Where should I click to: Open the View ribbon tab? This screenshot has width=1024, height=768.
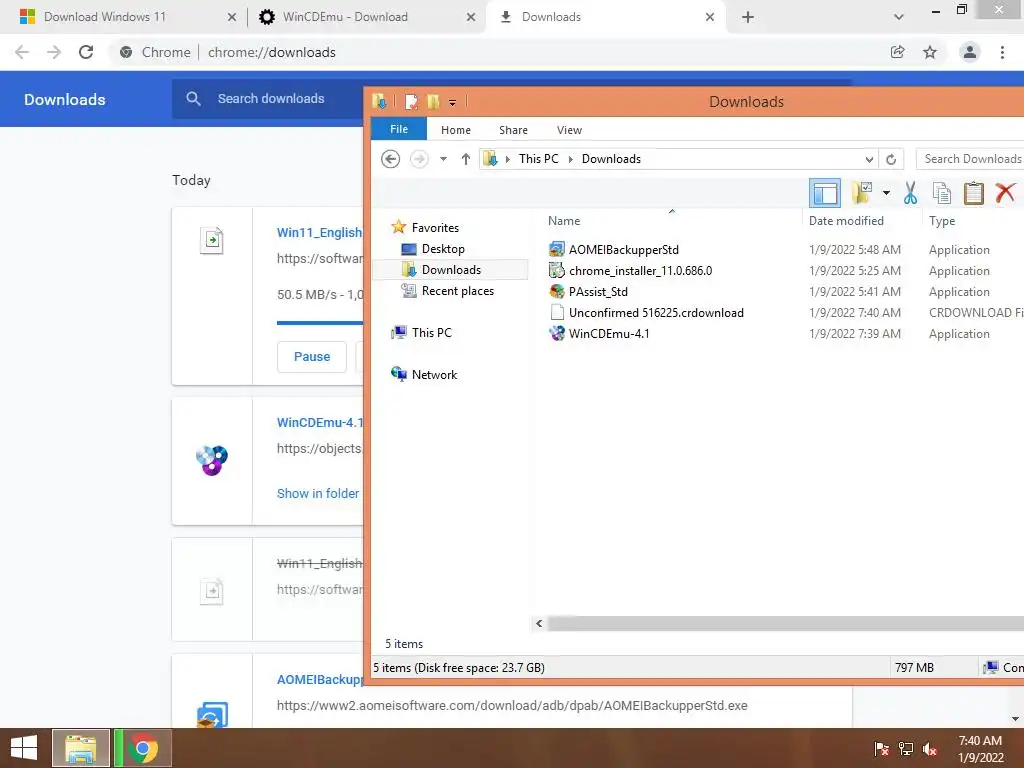pos(569,130)
